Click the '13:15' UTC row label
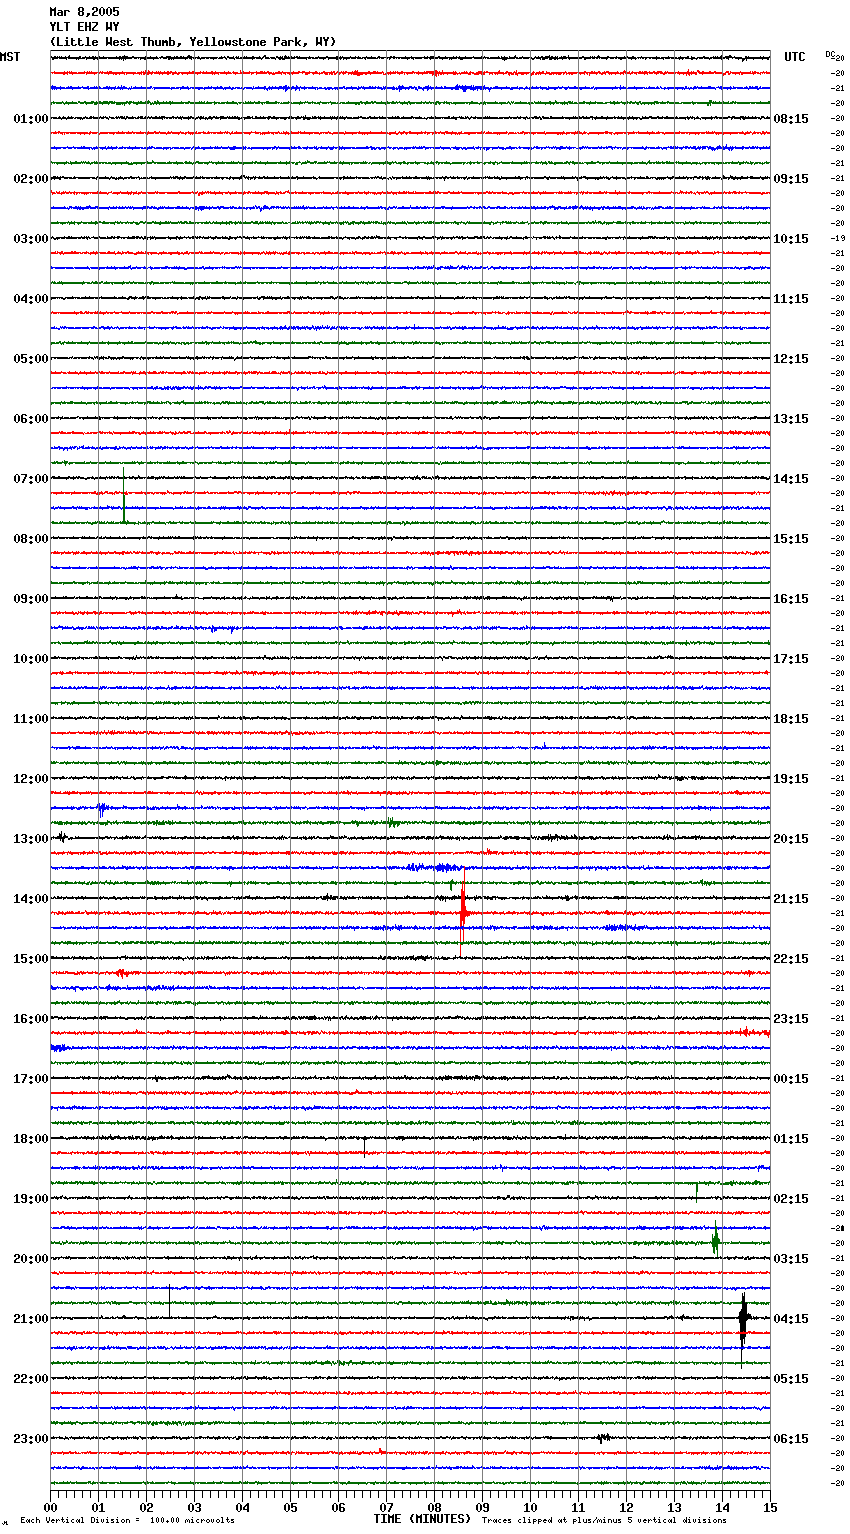 click(x=791, y=419)
